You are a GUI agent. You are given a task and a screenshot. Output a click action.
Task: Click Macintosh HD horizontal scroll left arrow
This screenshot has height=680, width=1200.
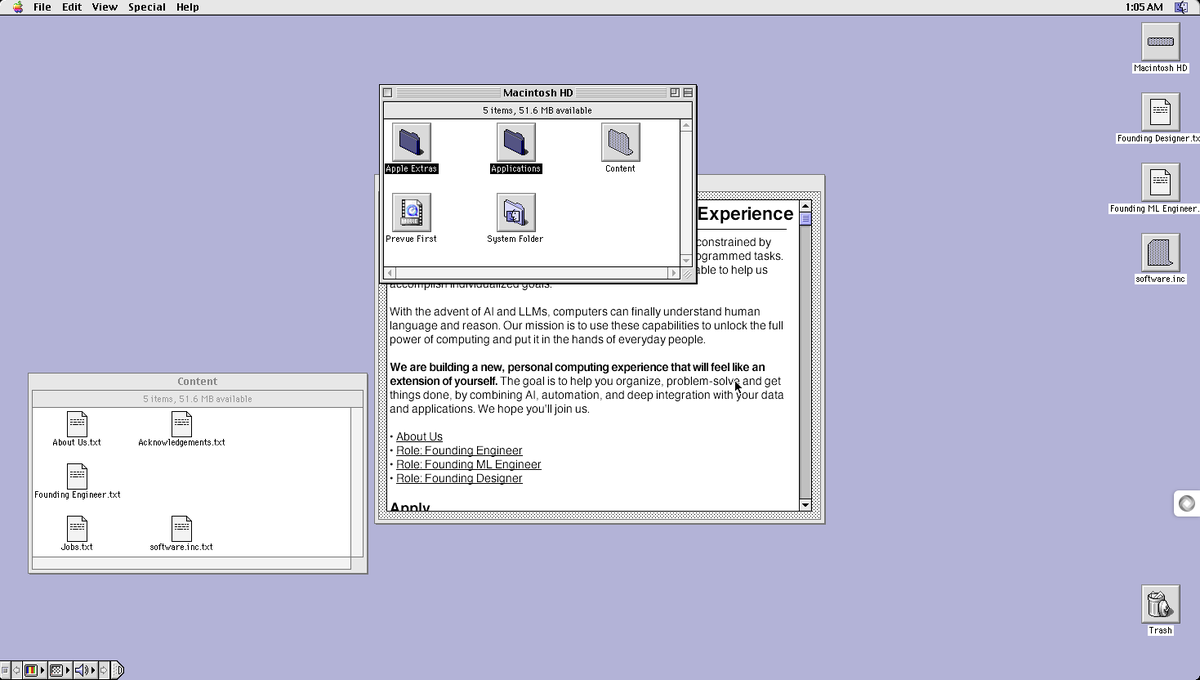coord(390,273)
